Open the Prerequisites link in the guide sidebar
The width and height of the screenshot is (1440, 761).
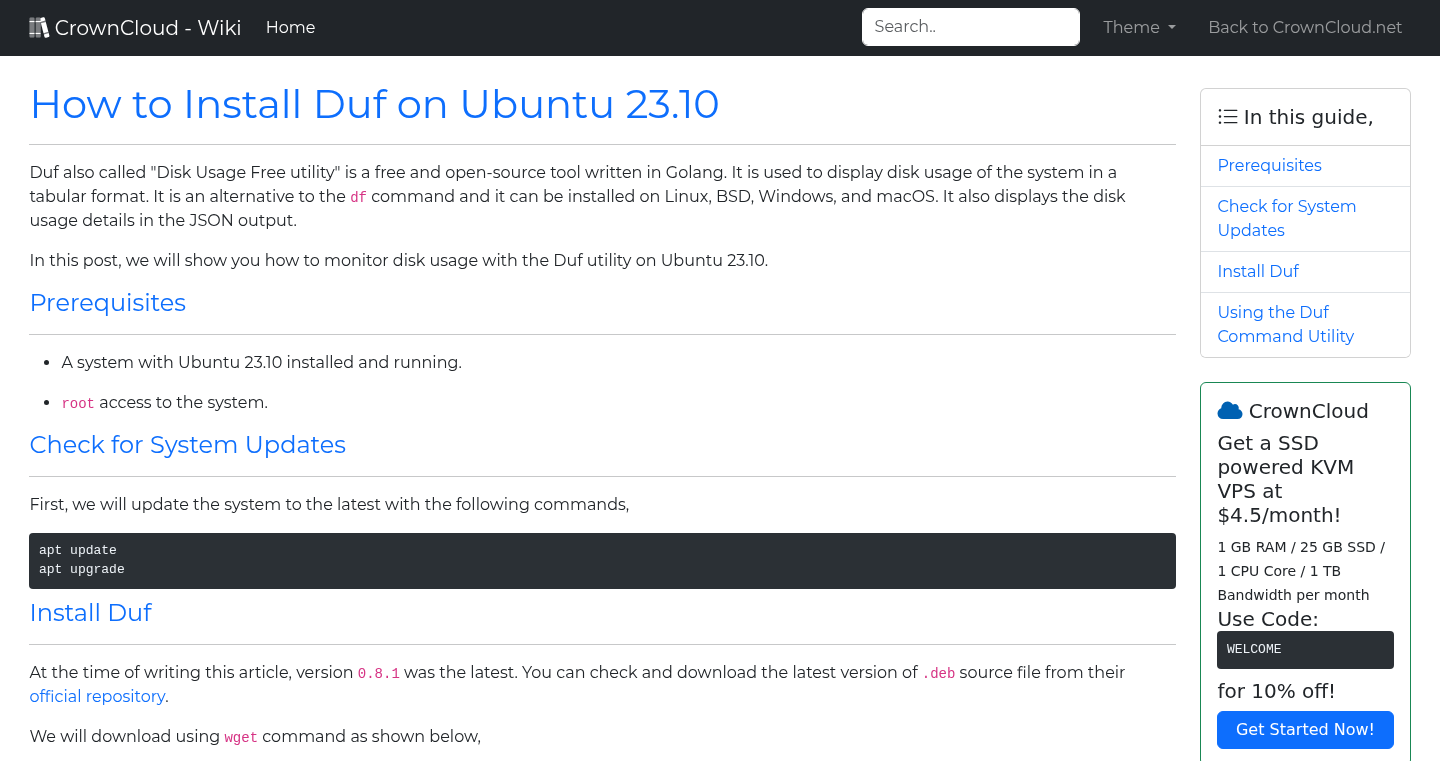click(x=1269, y=165)
